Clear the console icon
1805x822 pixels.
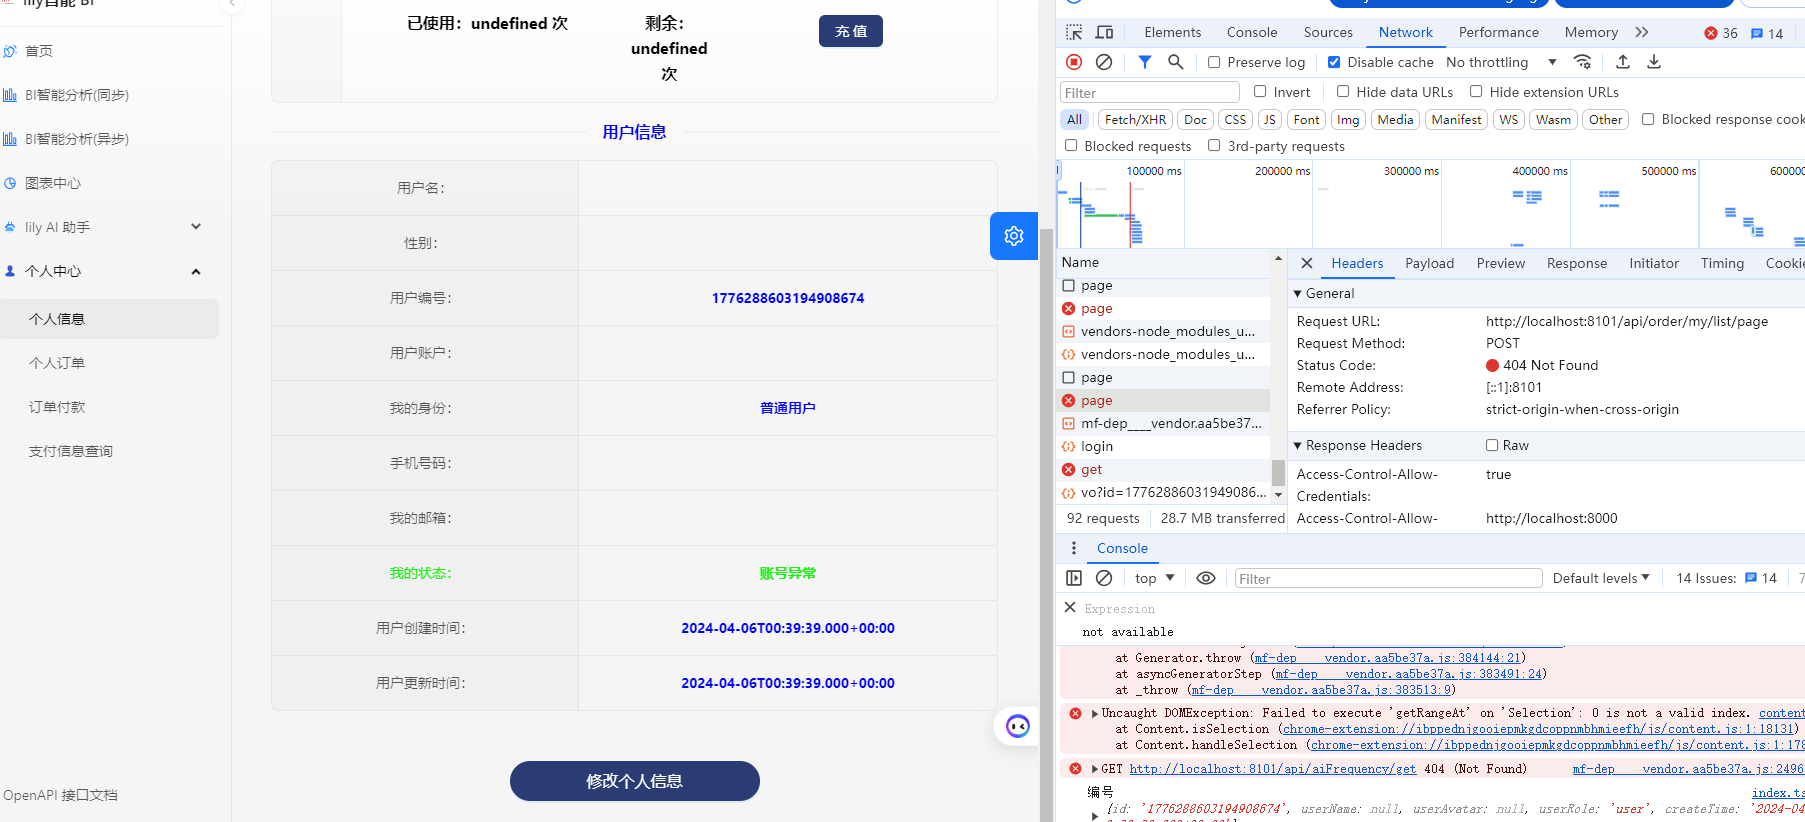click(1104, 578)
